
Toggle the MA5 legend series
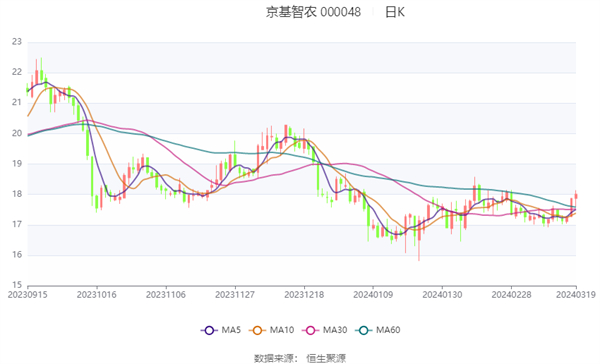[221, 330]
